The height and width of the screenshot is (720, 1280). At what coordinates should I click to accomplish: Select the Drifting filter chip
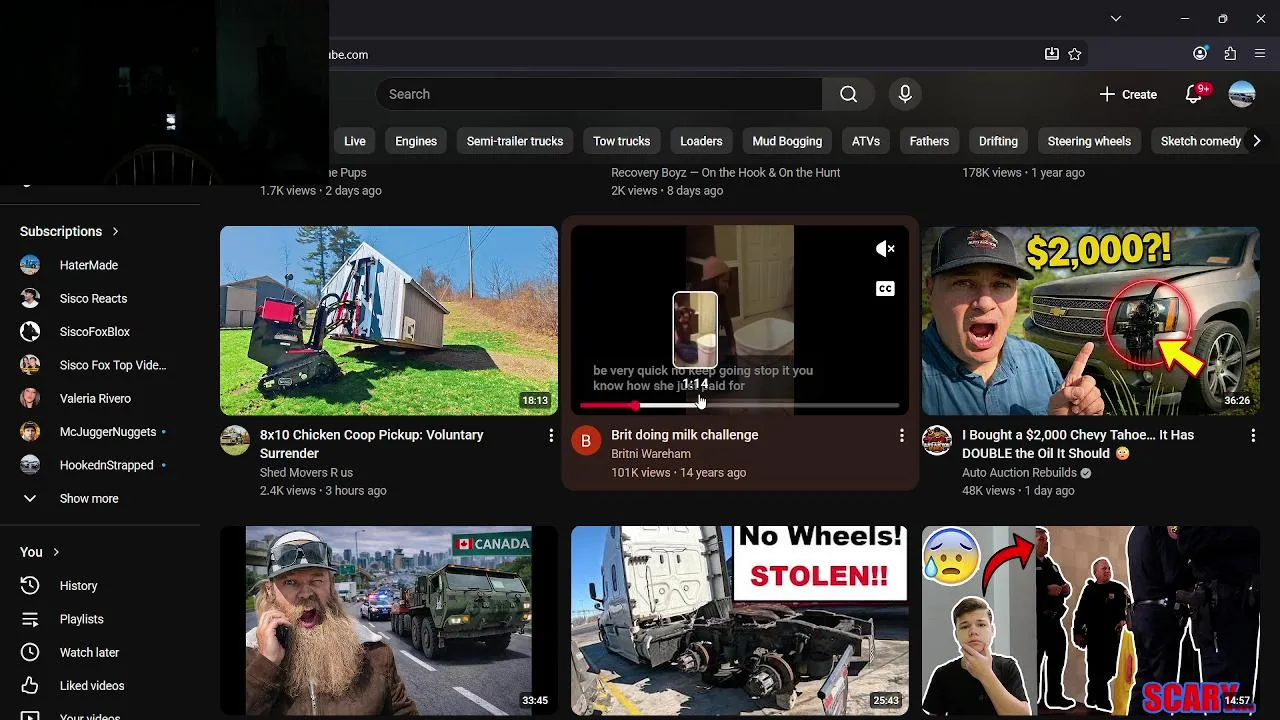998,141
